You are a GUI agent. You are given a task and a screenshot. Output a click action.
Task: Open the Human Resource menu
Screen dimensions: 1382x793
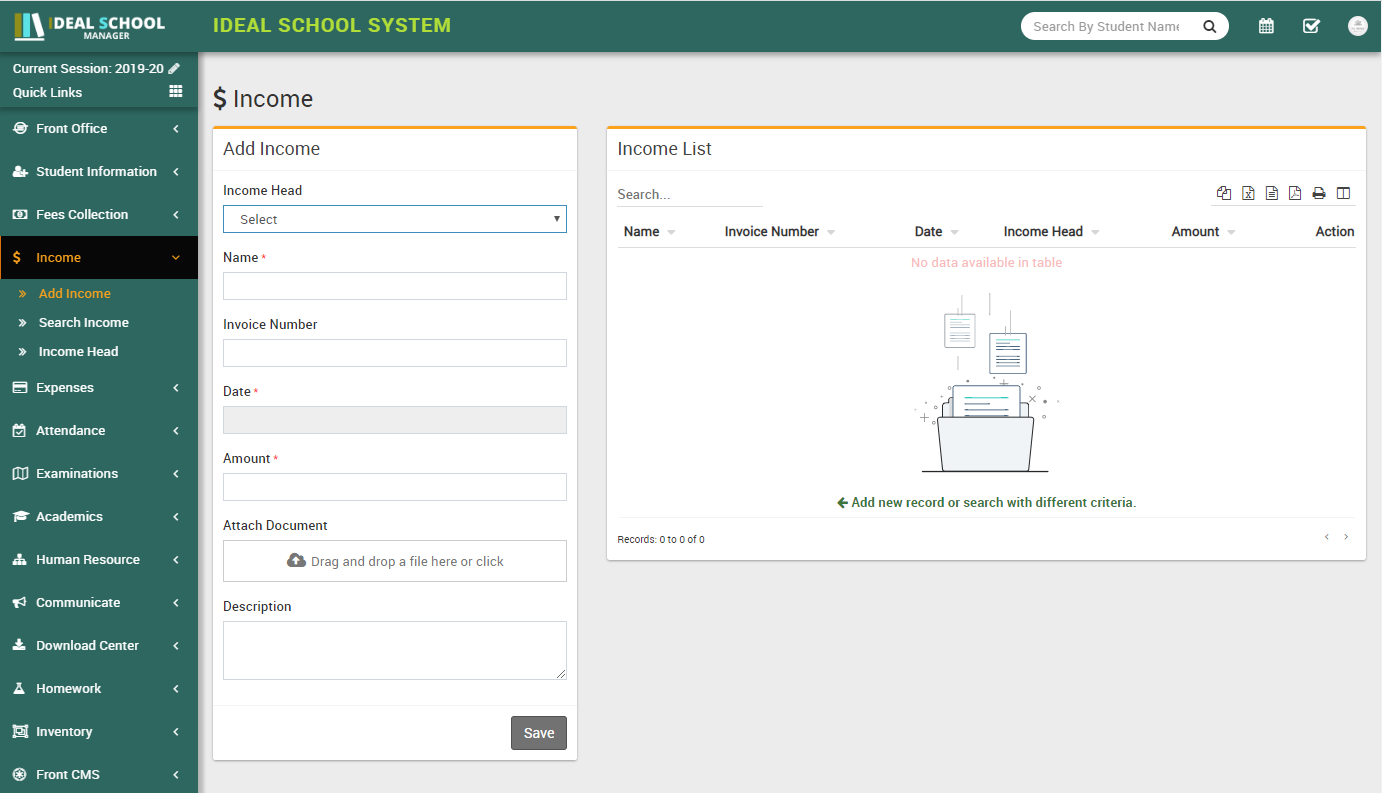click(99, 559)
